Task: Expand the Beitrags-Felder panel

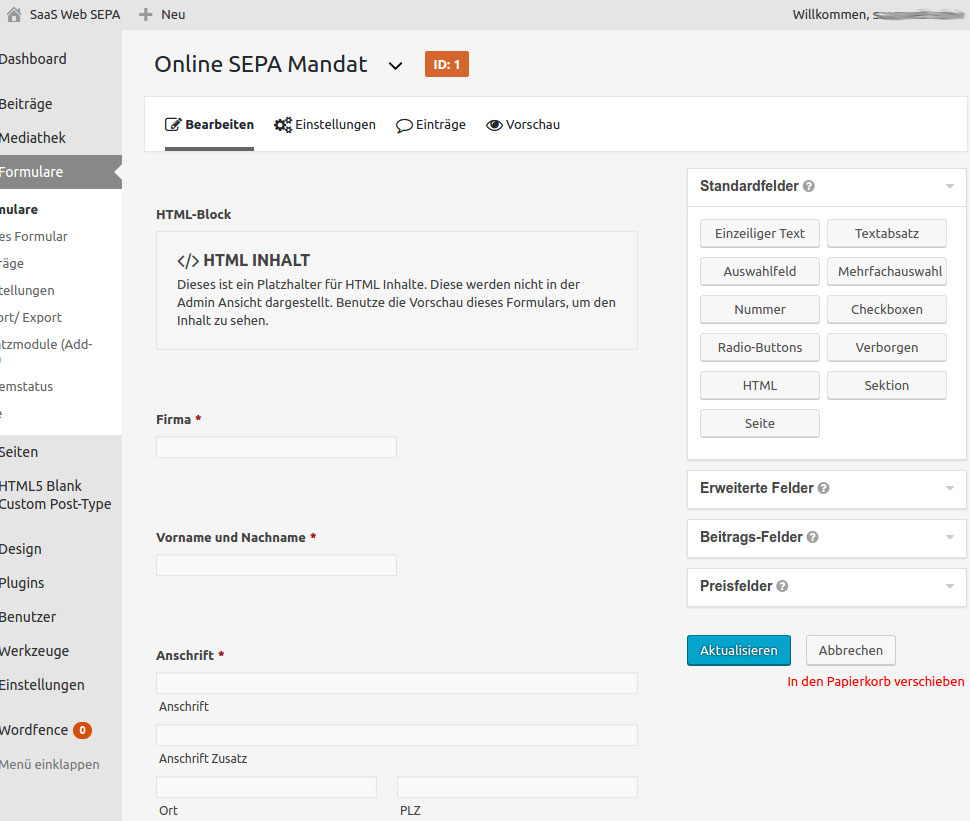Action: [x=950, y=537]
